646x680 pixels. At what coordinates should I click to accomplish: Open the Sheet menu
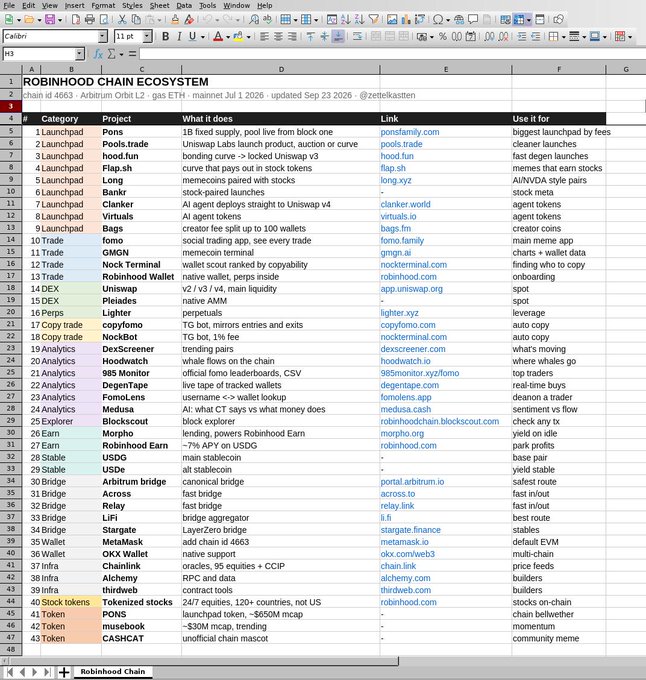[160, 5]
